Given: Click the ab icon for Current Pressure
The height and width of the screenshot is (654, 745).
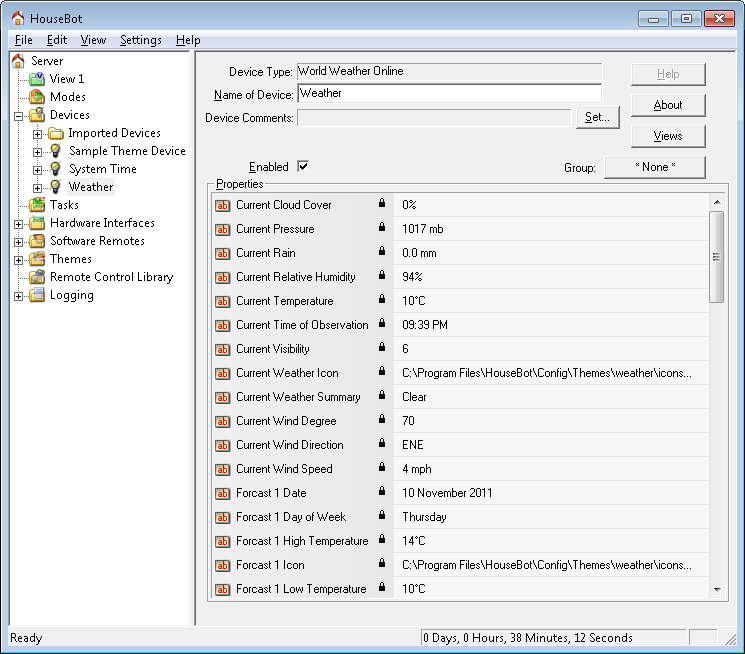Looking at the screenshot, I should 222,230.
